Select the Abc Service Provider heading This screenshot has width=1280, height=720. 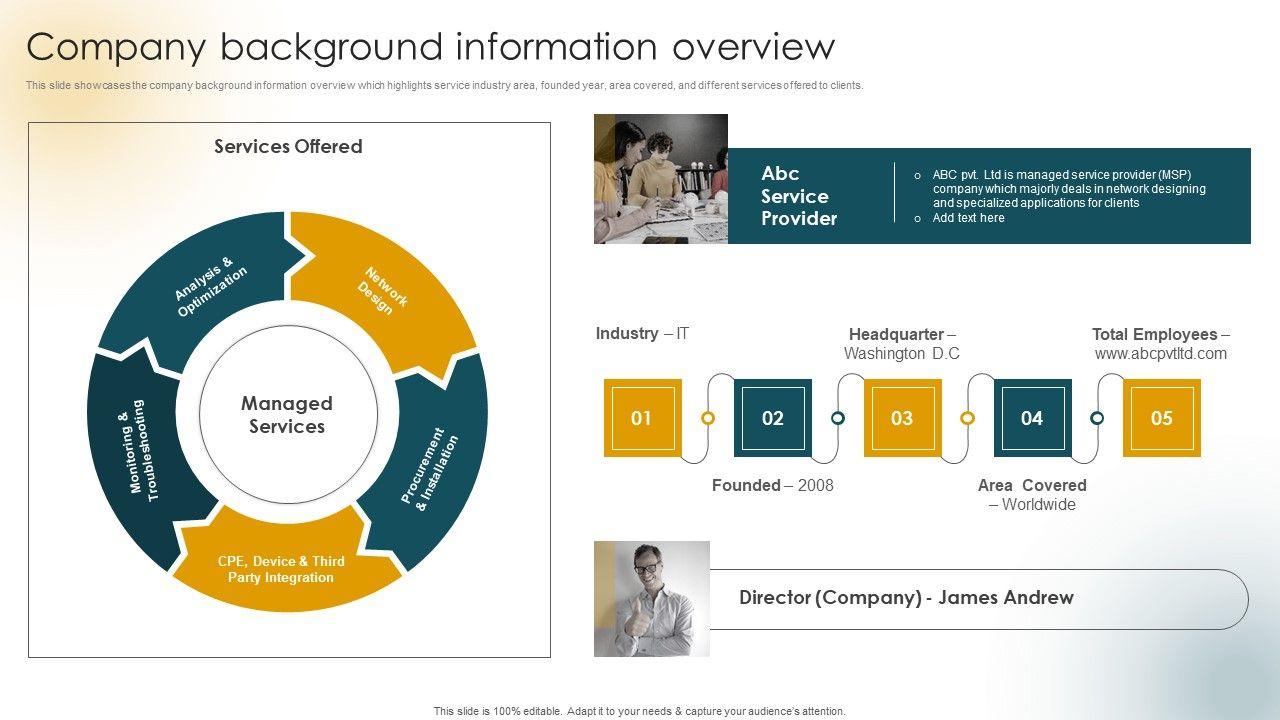coord(798,196)
